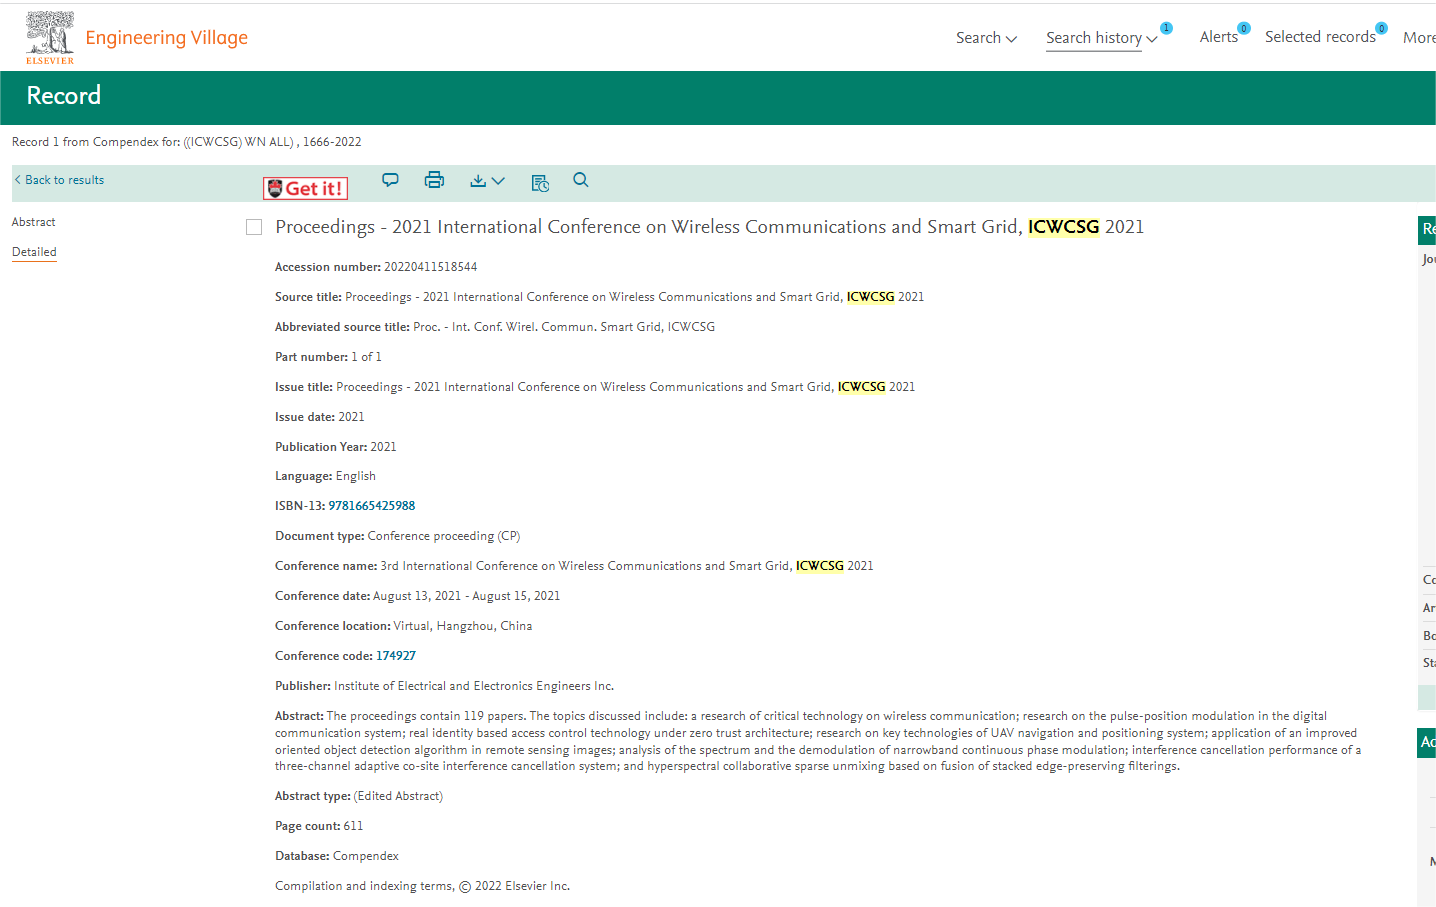1436x907 pixels.
Task: Open the More menu
Action: 1419,38
